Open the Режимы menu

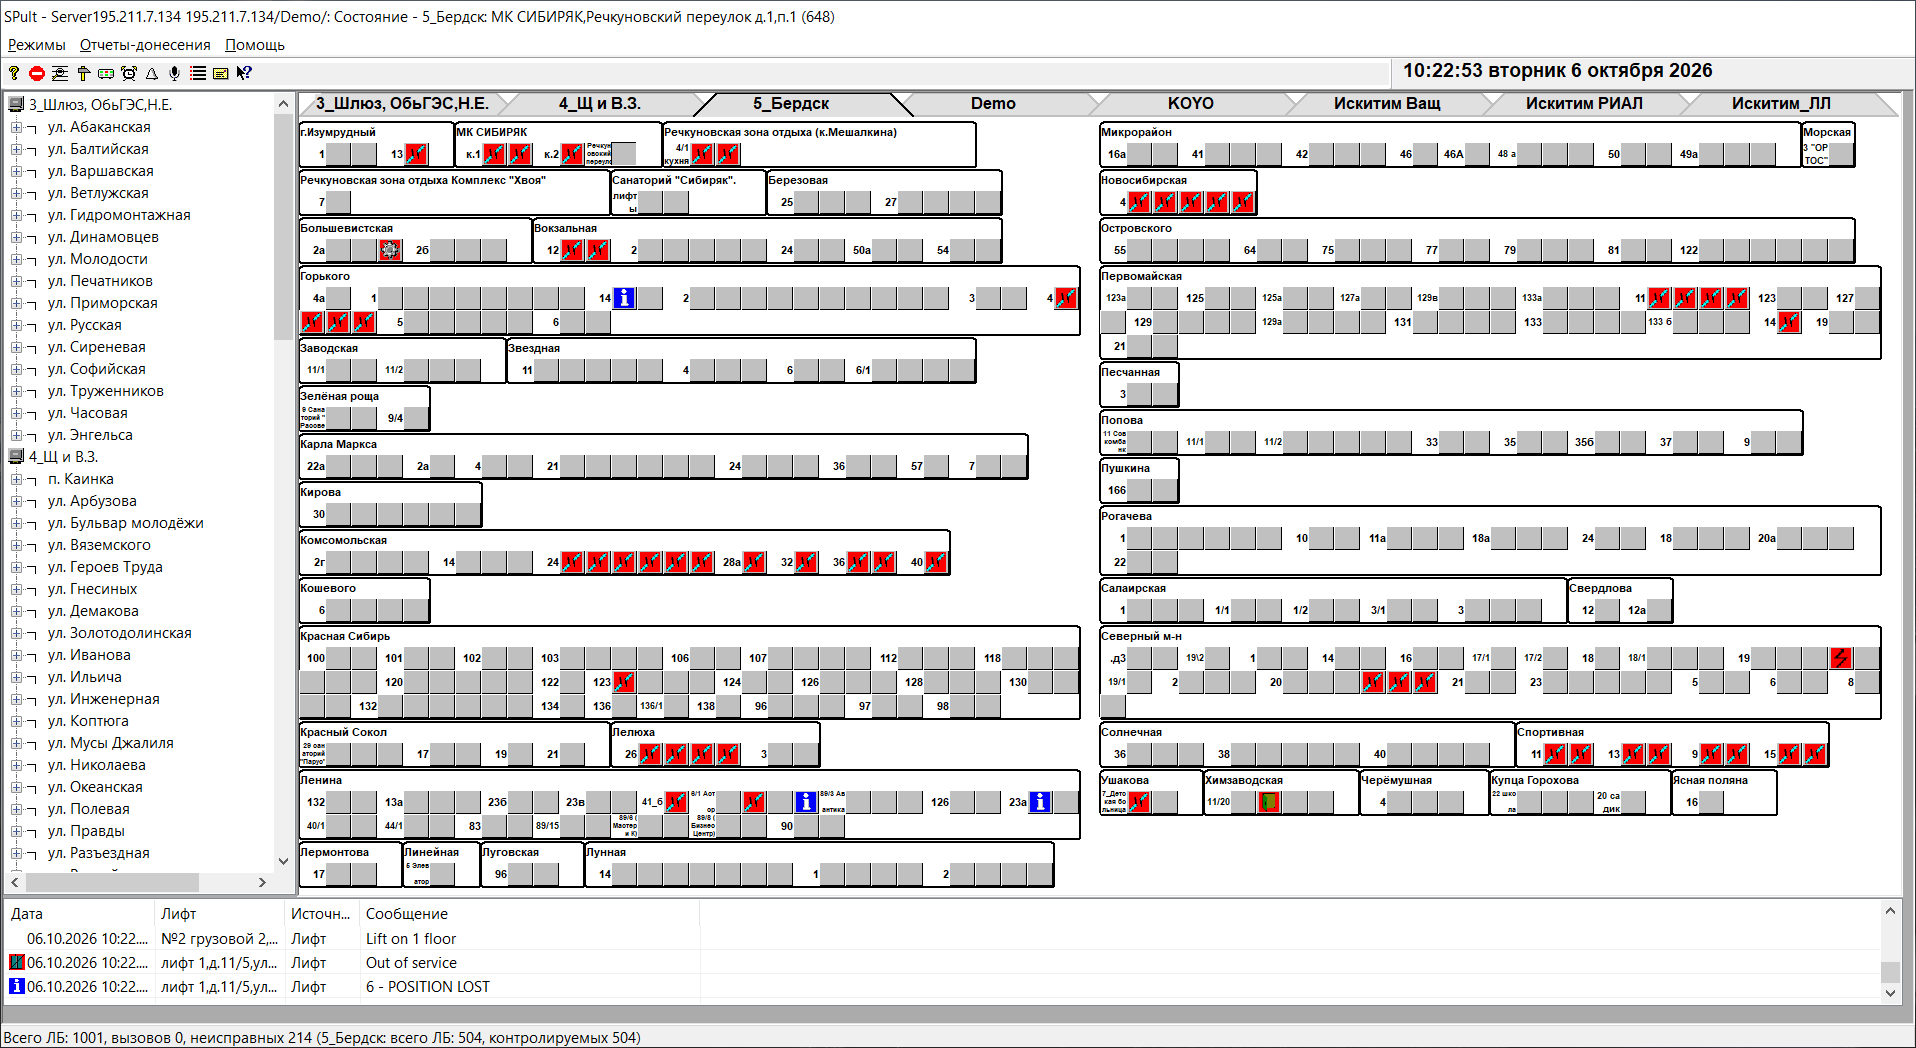tap(36, 45)
